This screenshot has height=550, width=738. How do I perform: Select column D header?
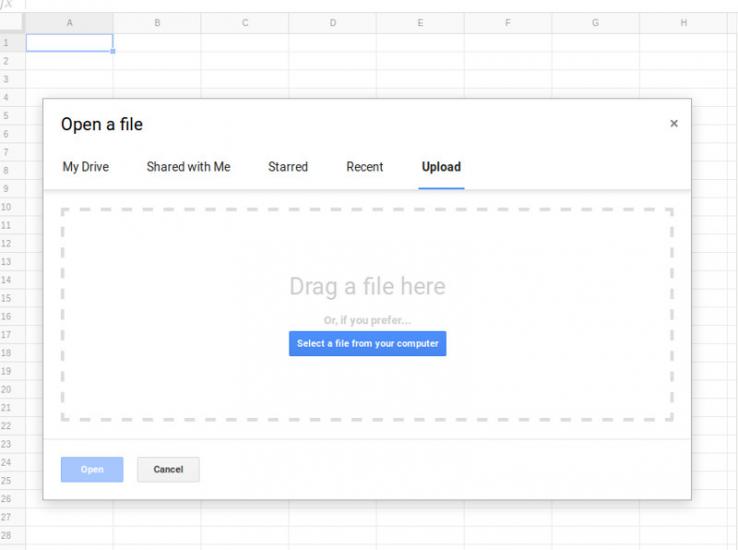[x=332, y=23]
